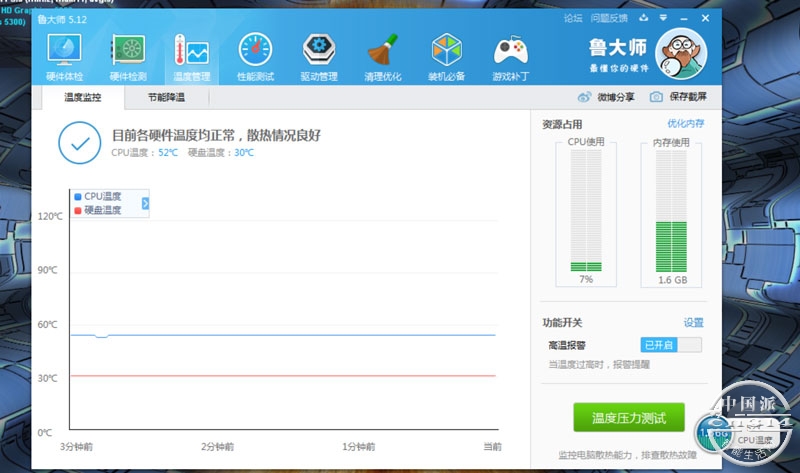Click the 鲁大师 mascot avatar
800x473 pixels.
point(681,54)
